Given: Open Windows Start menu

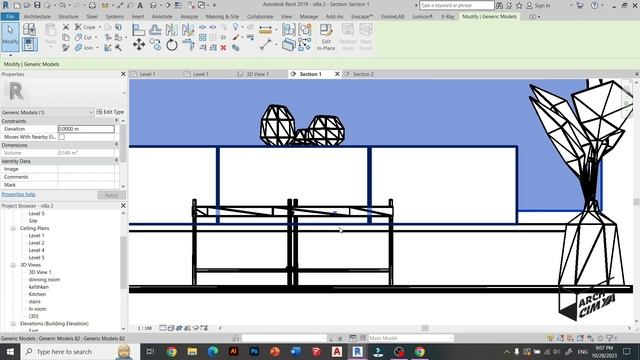Looking at the screenshot, I should point(10,351).
